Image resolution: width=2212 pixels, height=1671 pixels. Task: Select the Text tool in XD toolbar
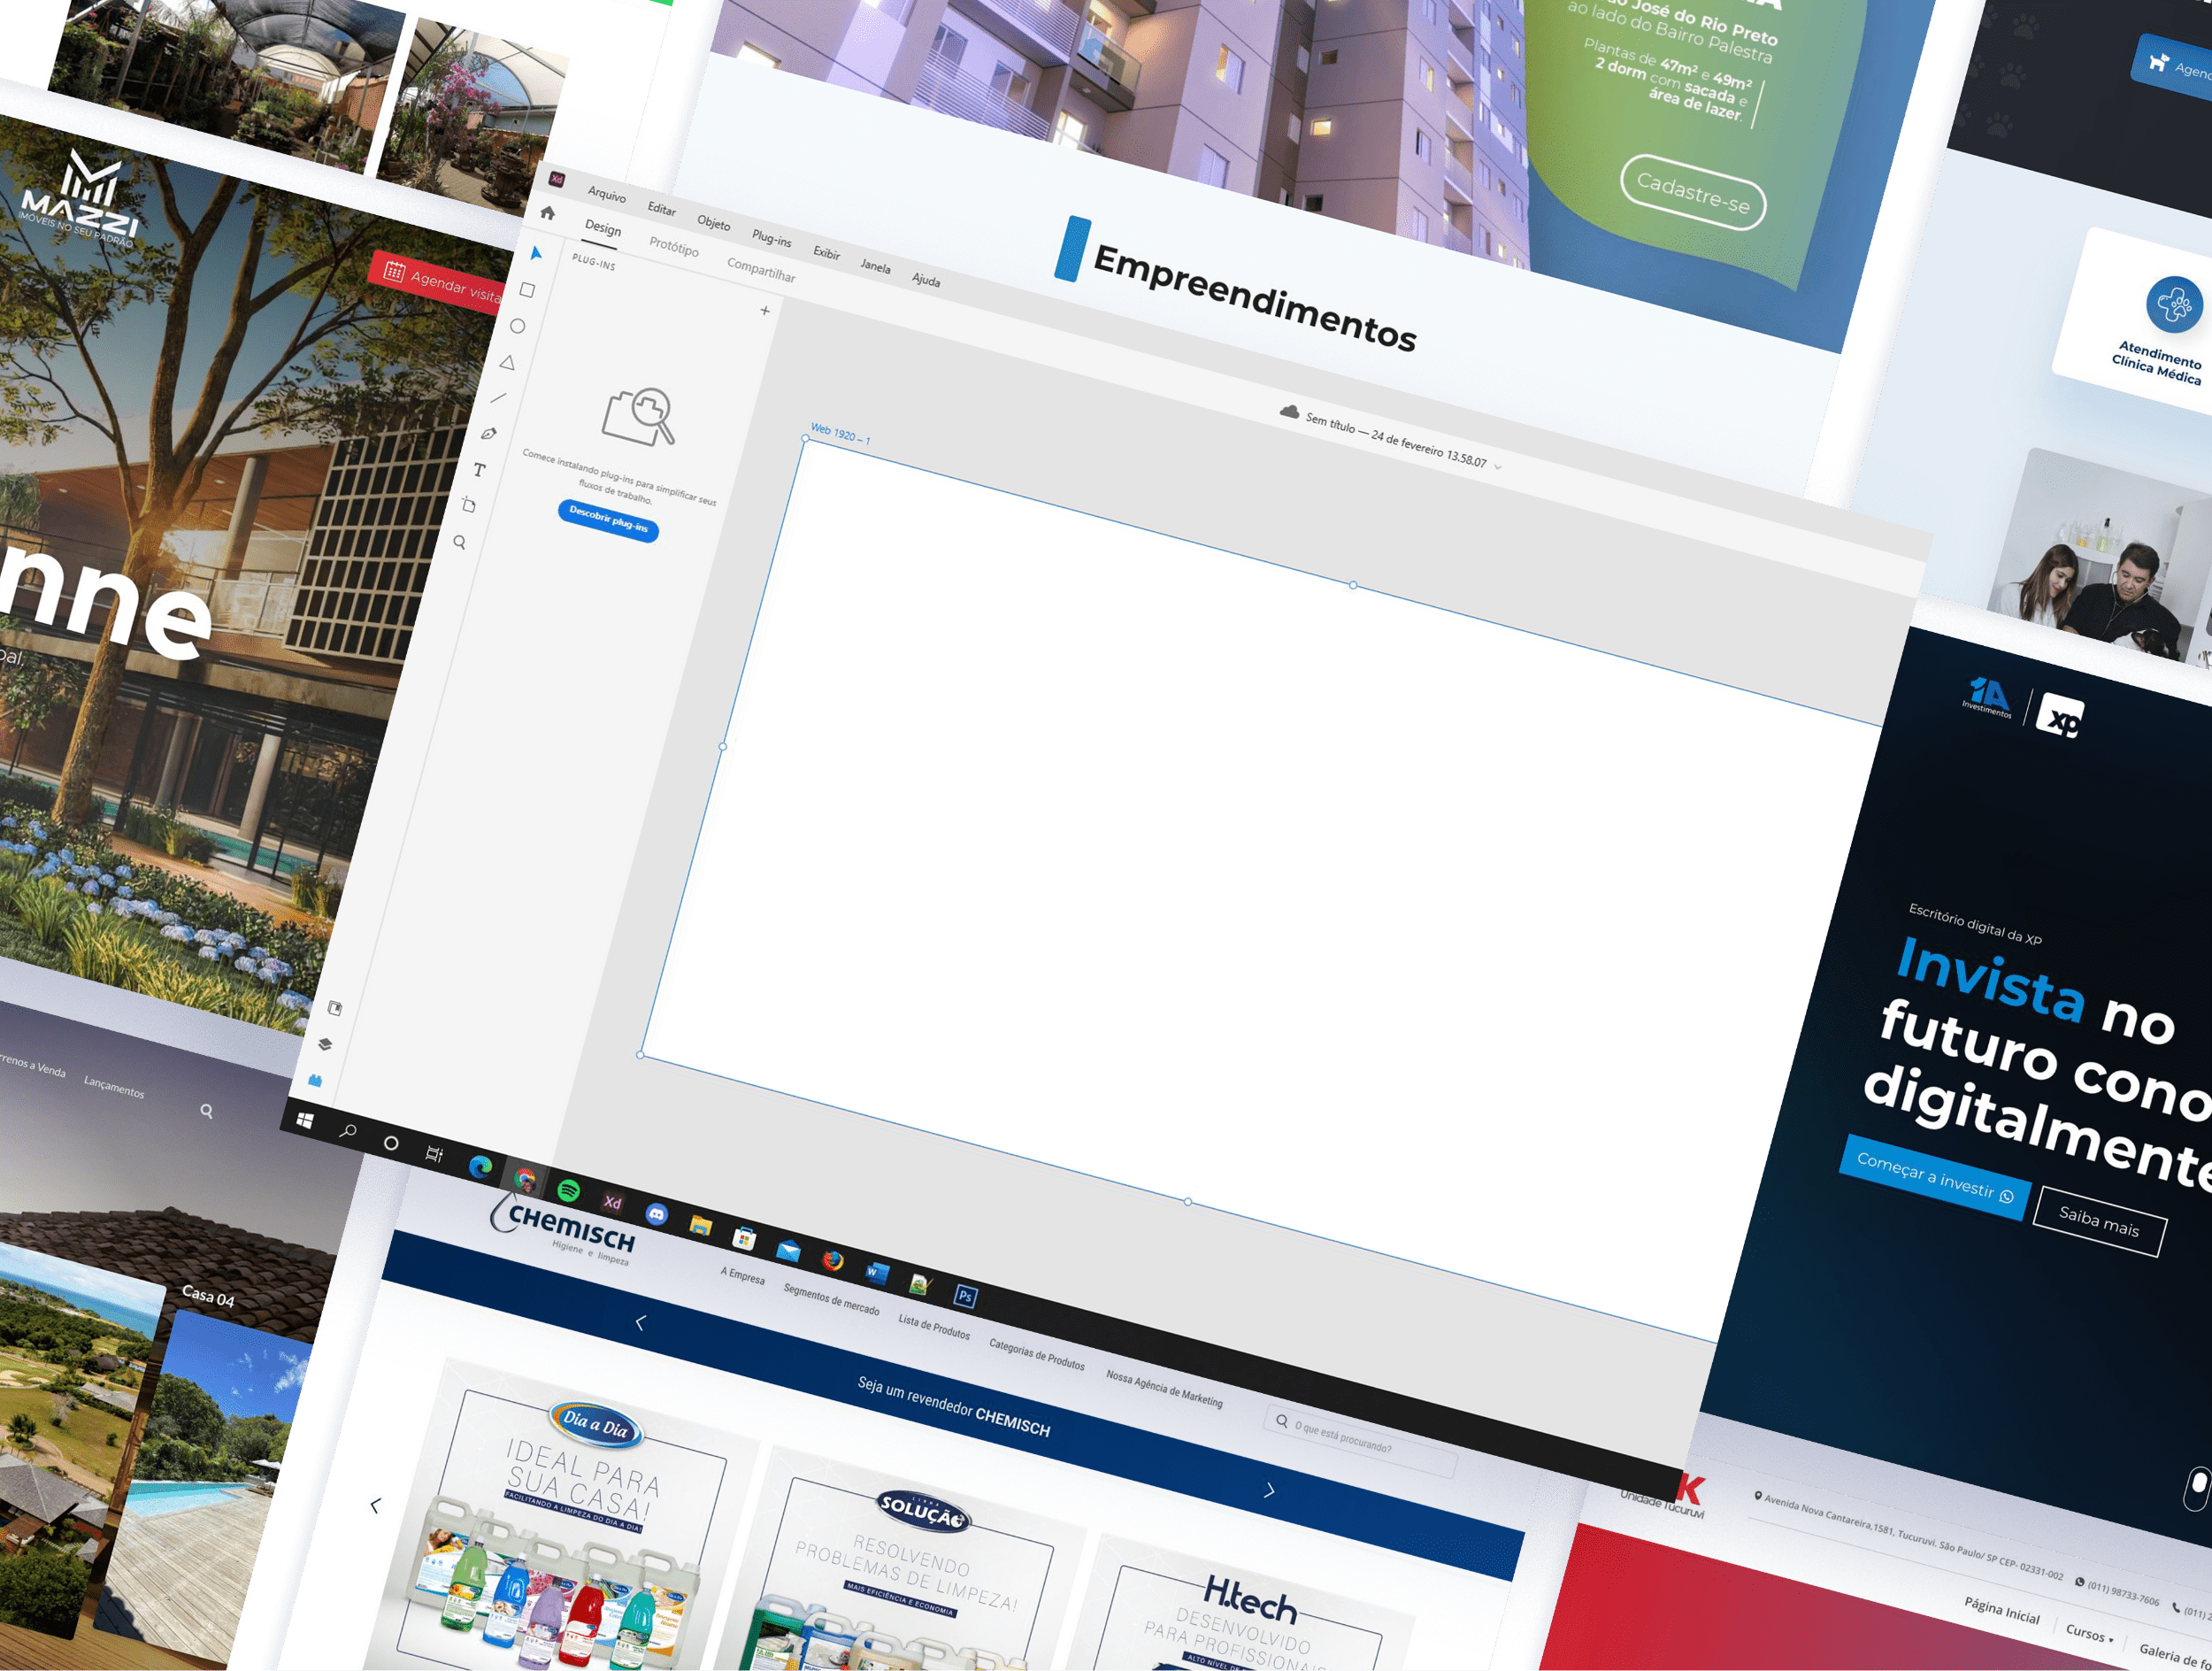tap(479, 469)
